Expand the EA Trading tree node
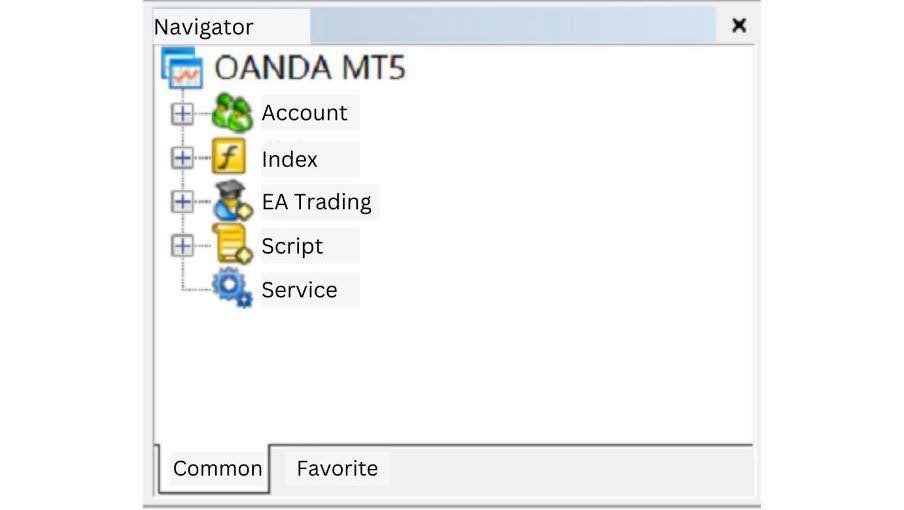The image size is (904, 510). [182, 201]
